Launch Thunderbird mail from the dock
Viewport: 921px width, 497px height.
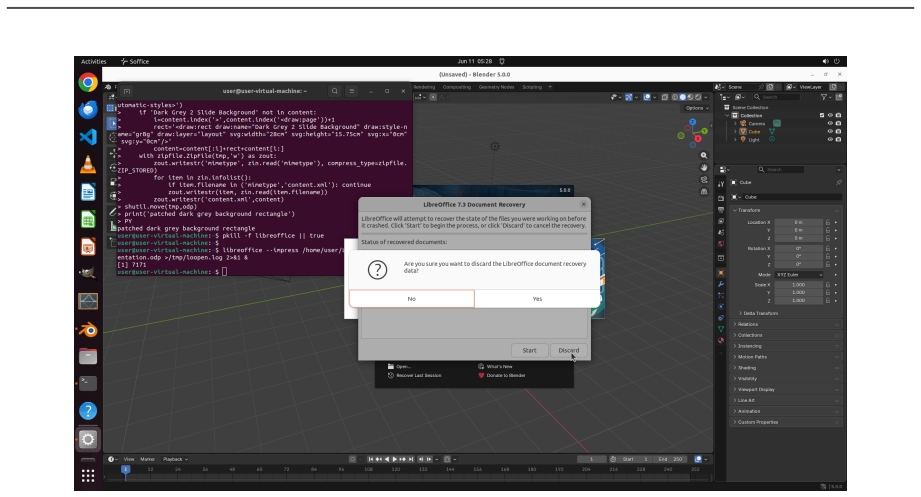click(88, 110)
